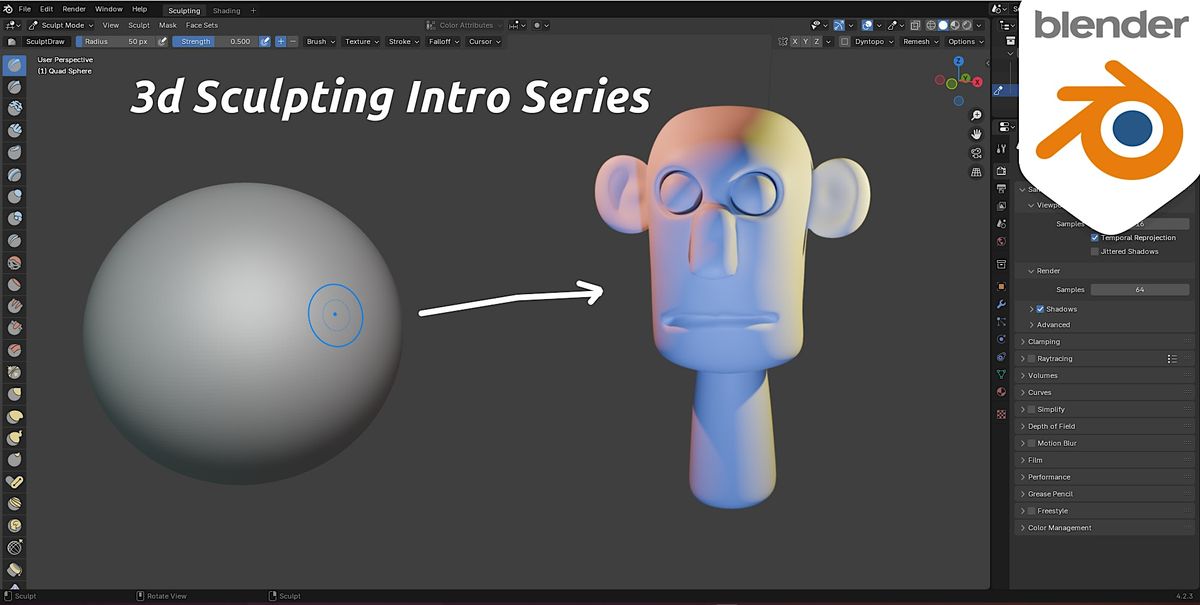Viewport: 1200px width, 605px height.
Task: Switch to the Shading workspace tab
Action: (226, 10)
